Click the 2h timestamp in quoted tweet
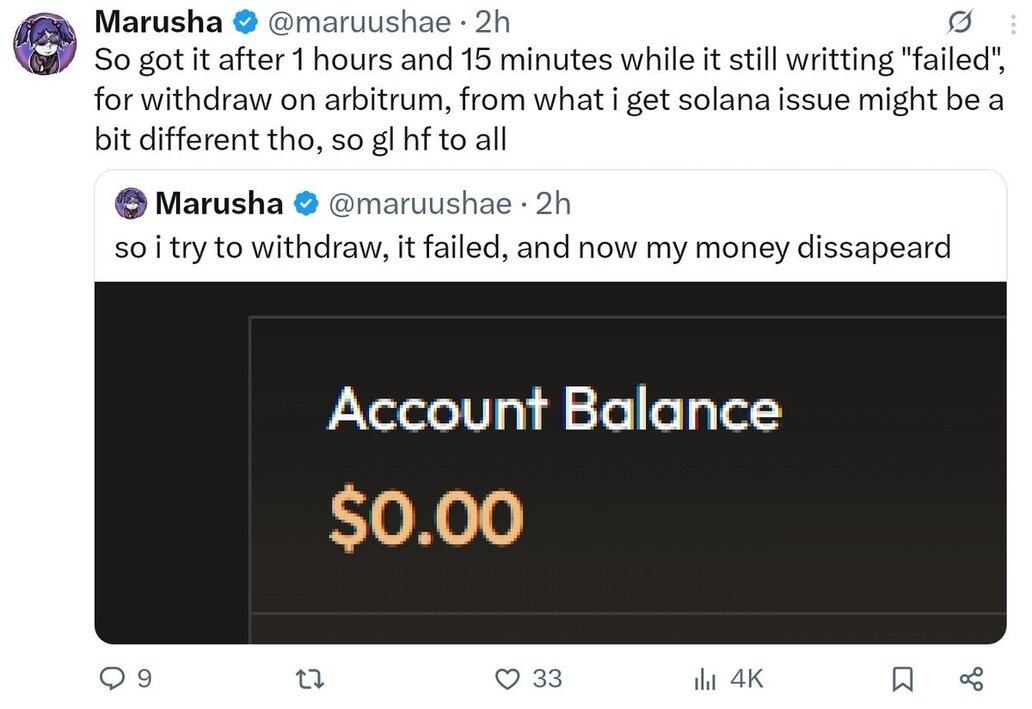1032x709 pixels. (553, 204)
